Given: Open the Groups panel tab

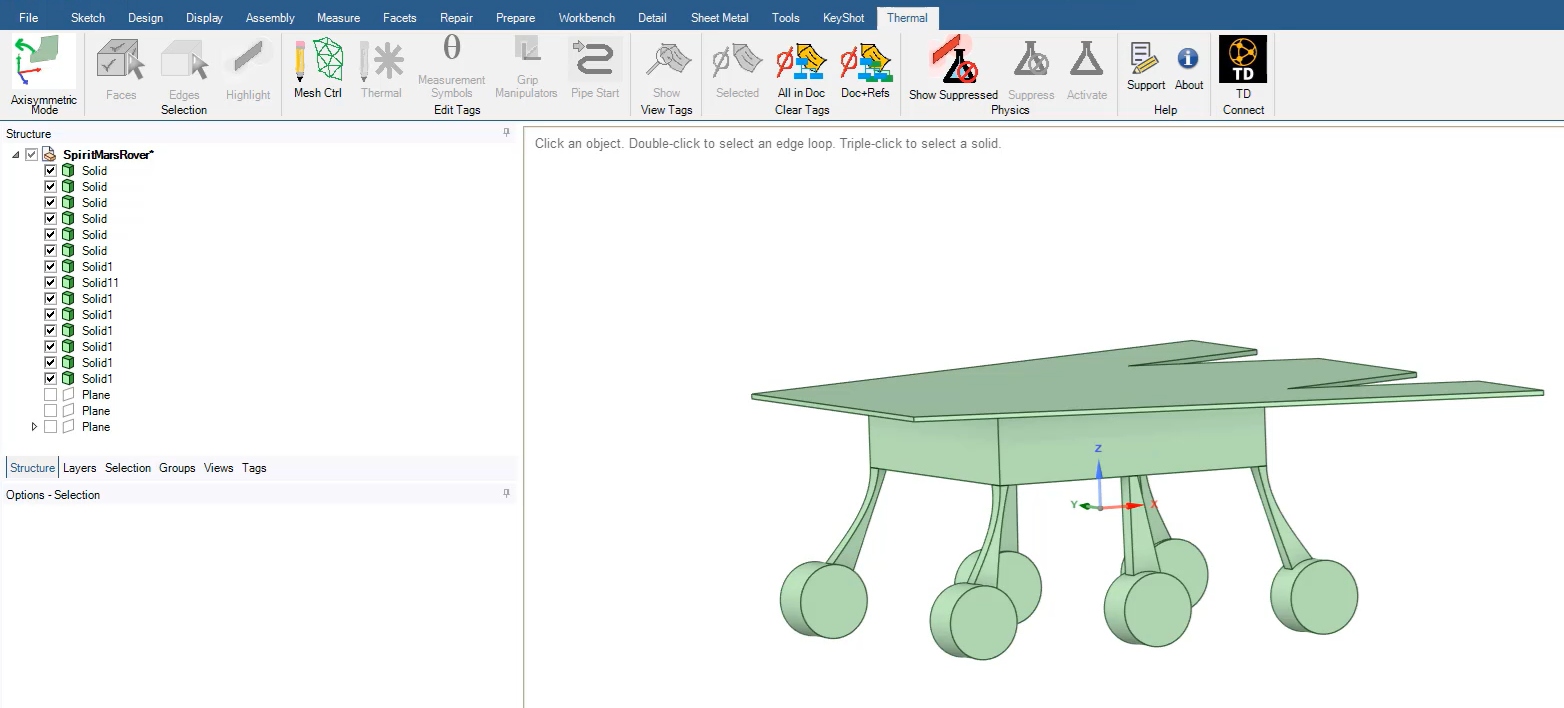Looking at the screenshot, I should click(177, 468).
